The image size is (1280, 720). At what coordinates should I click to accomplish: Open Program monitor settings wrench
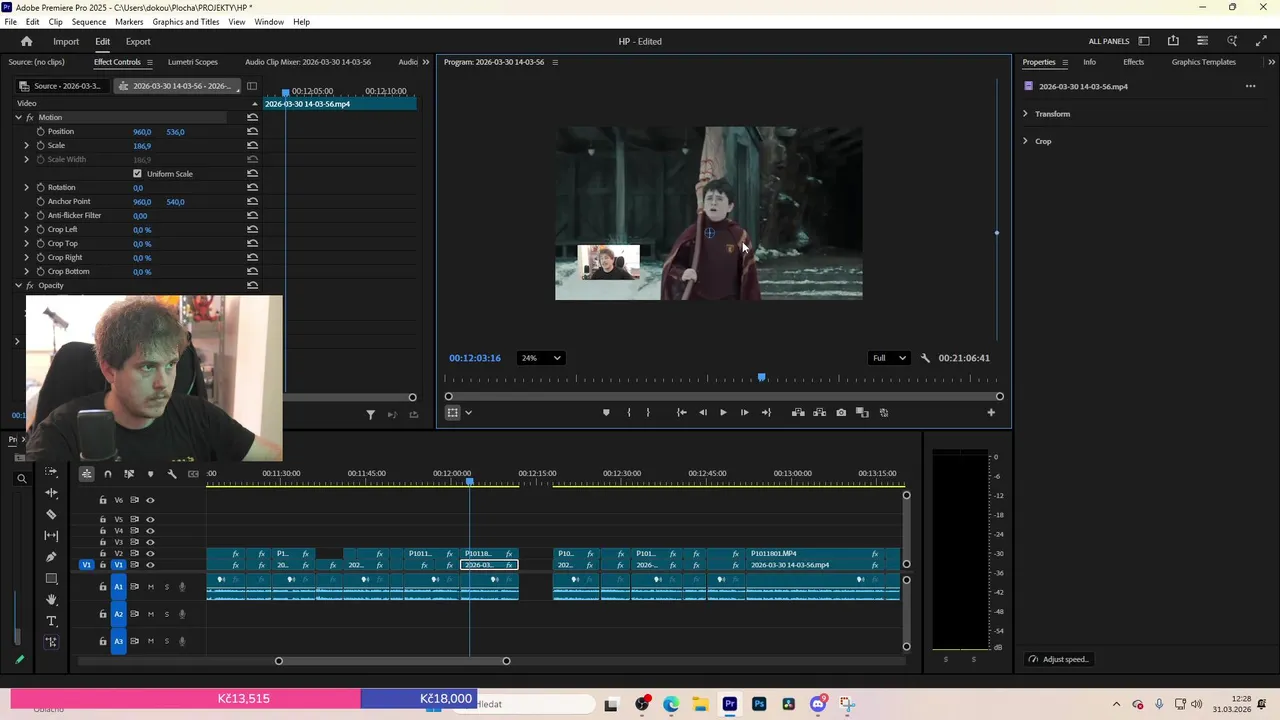pos(925,358)
